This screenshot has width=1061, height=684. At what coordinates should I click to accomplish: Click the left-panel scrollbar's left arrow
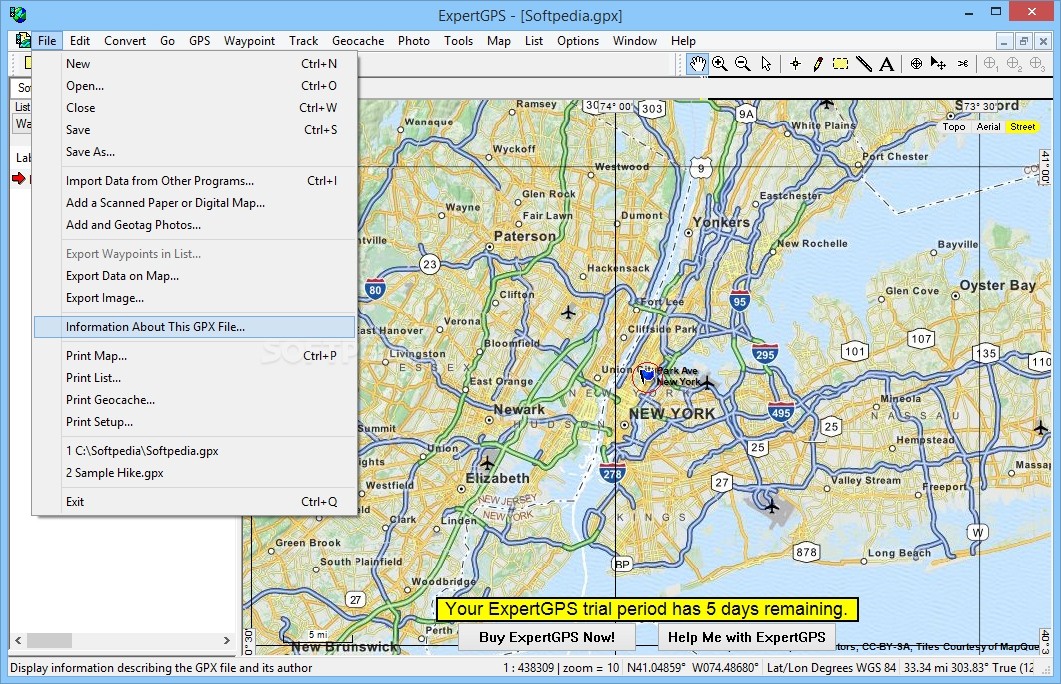click(18, 640)
